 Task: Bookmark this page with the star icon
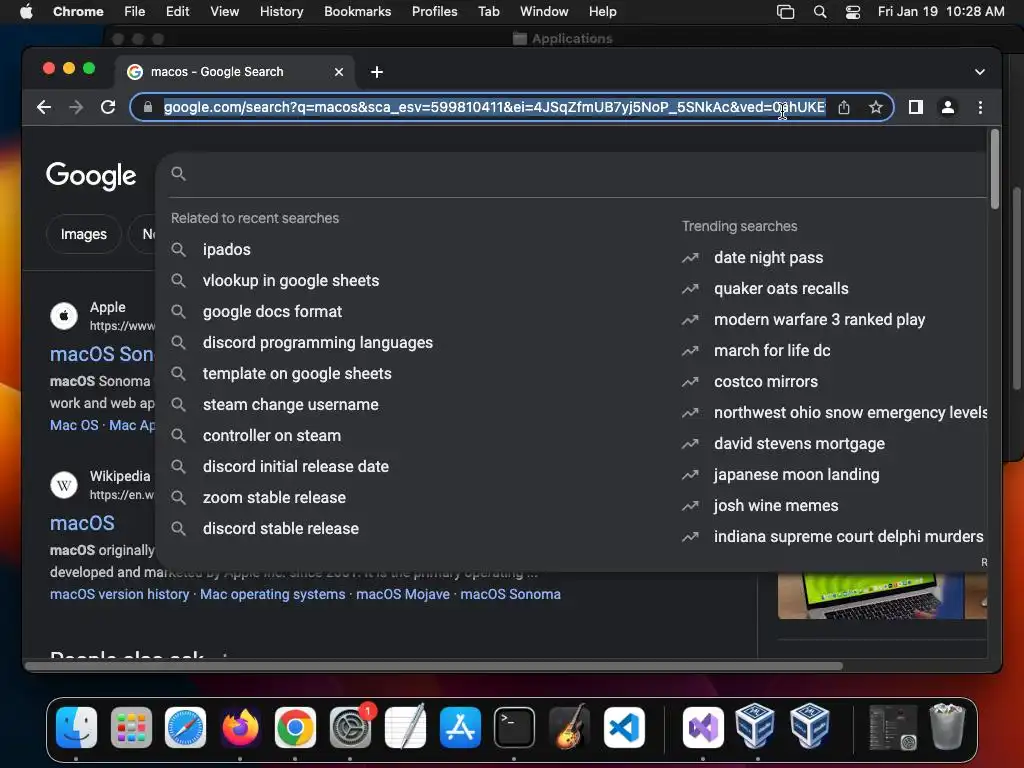pos(876,107)
